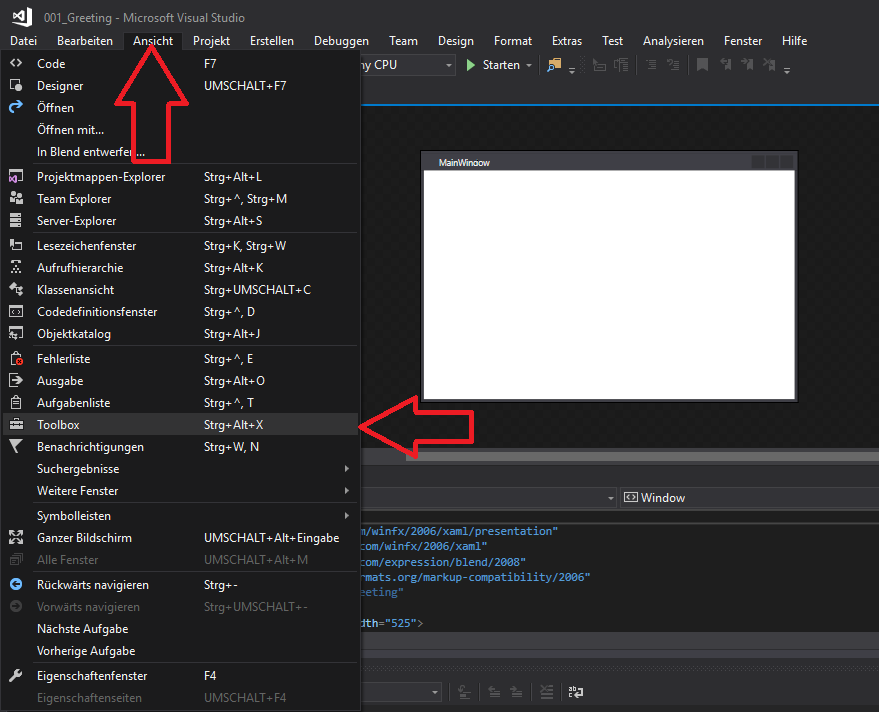Click the designer horizontal scrollbar
Image resolution: width=879 pixels, height=712 pixels.
[x=642, y=456]
